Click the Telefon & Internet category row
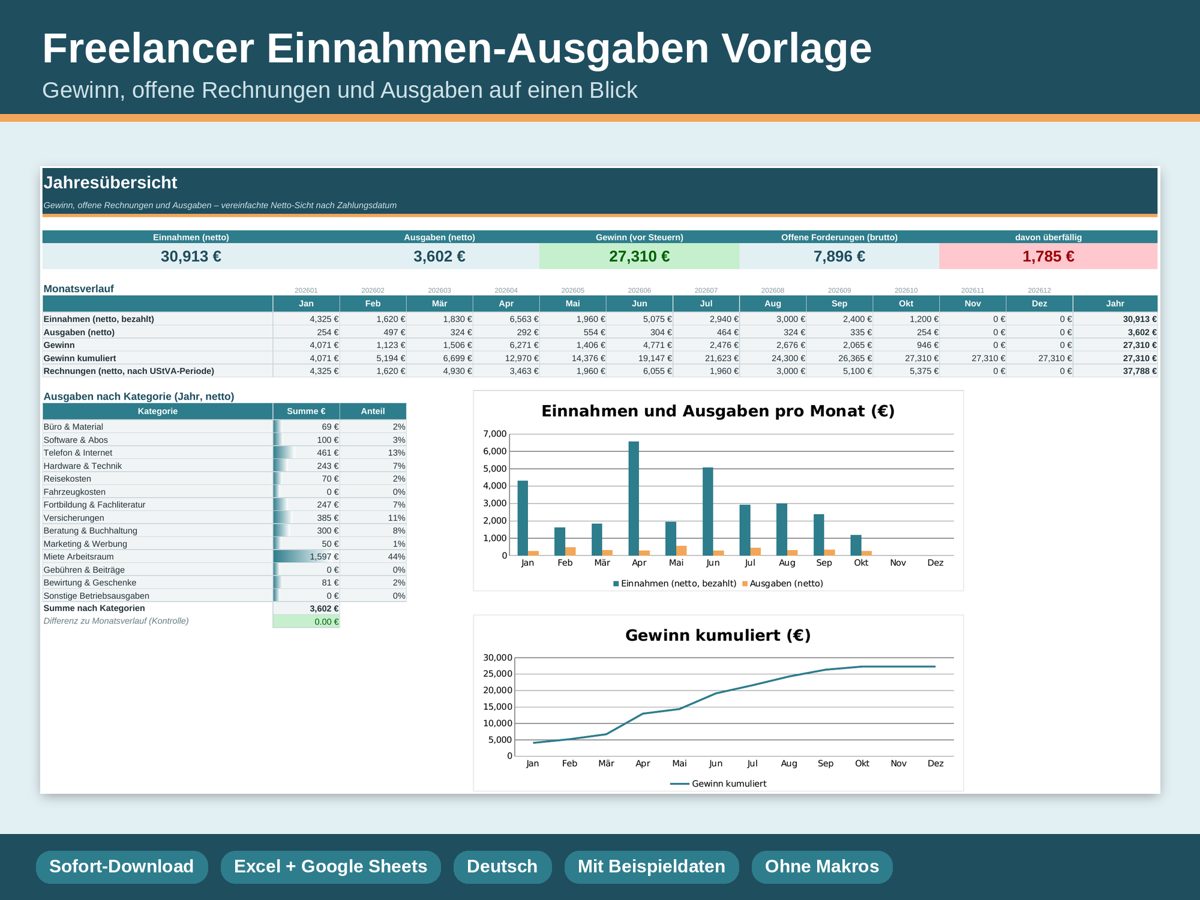Viewport: 1200px width, 900px height. (x=224, y=453)
